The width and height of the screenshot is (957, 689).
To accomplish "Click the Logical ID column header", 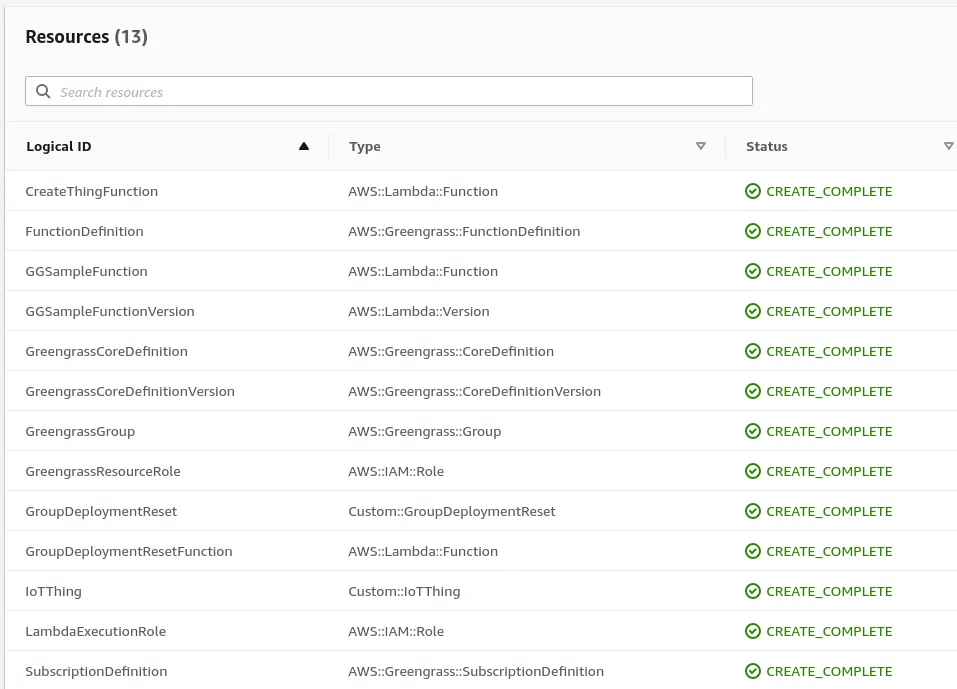I will pyautogui.click(x=59, y=146).
